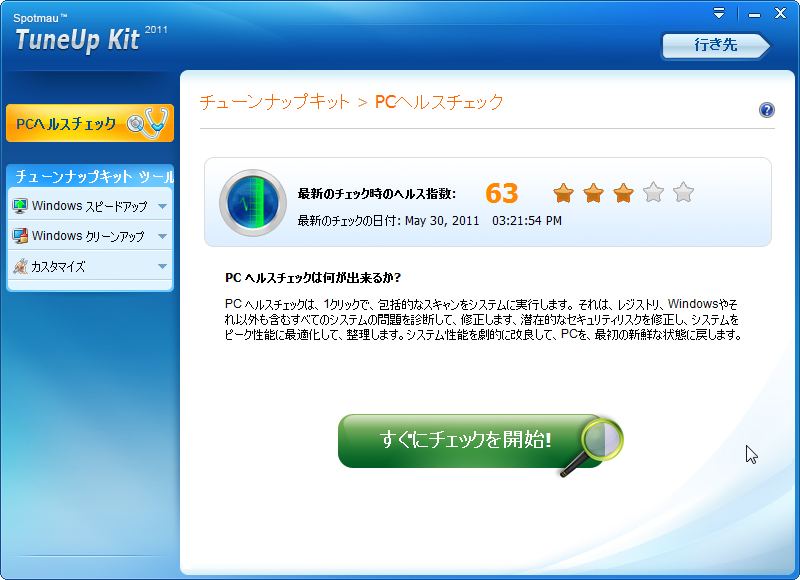Open the Windows クリーンアップ menu item
This screenshot has height=580, width=800.
(x=90, y=236)
